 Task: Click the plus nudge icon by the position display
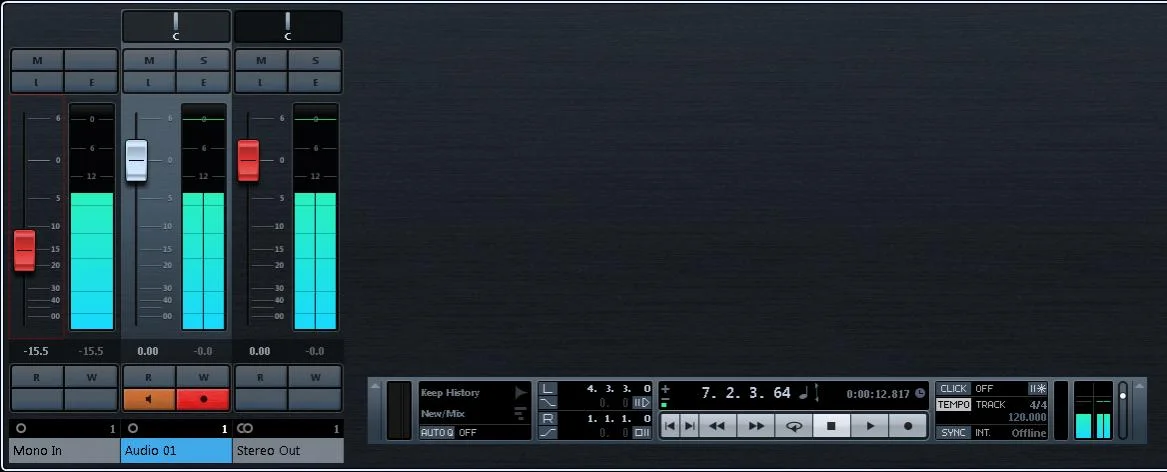click(665, 389)
